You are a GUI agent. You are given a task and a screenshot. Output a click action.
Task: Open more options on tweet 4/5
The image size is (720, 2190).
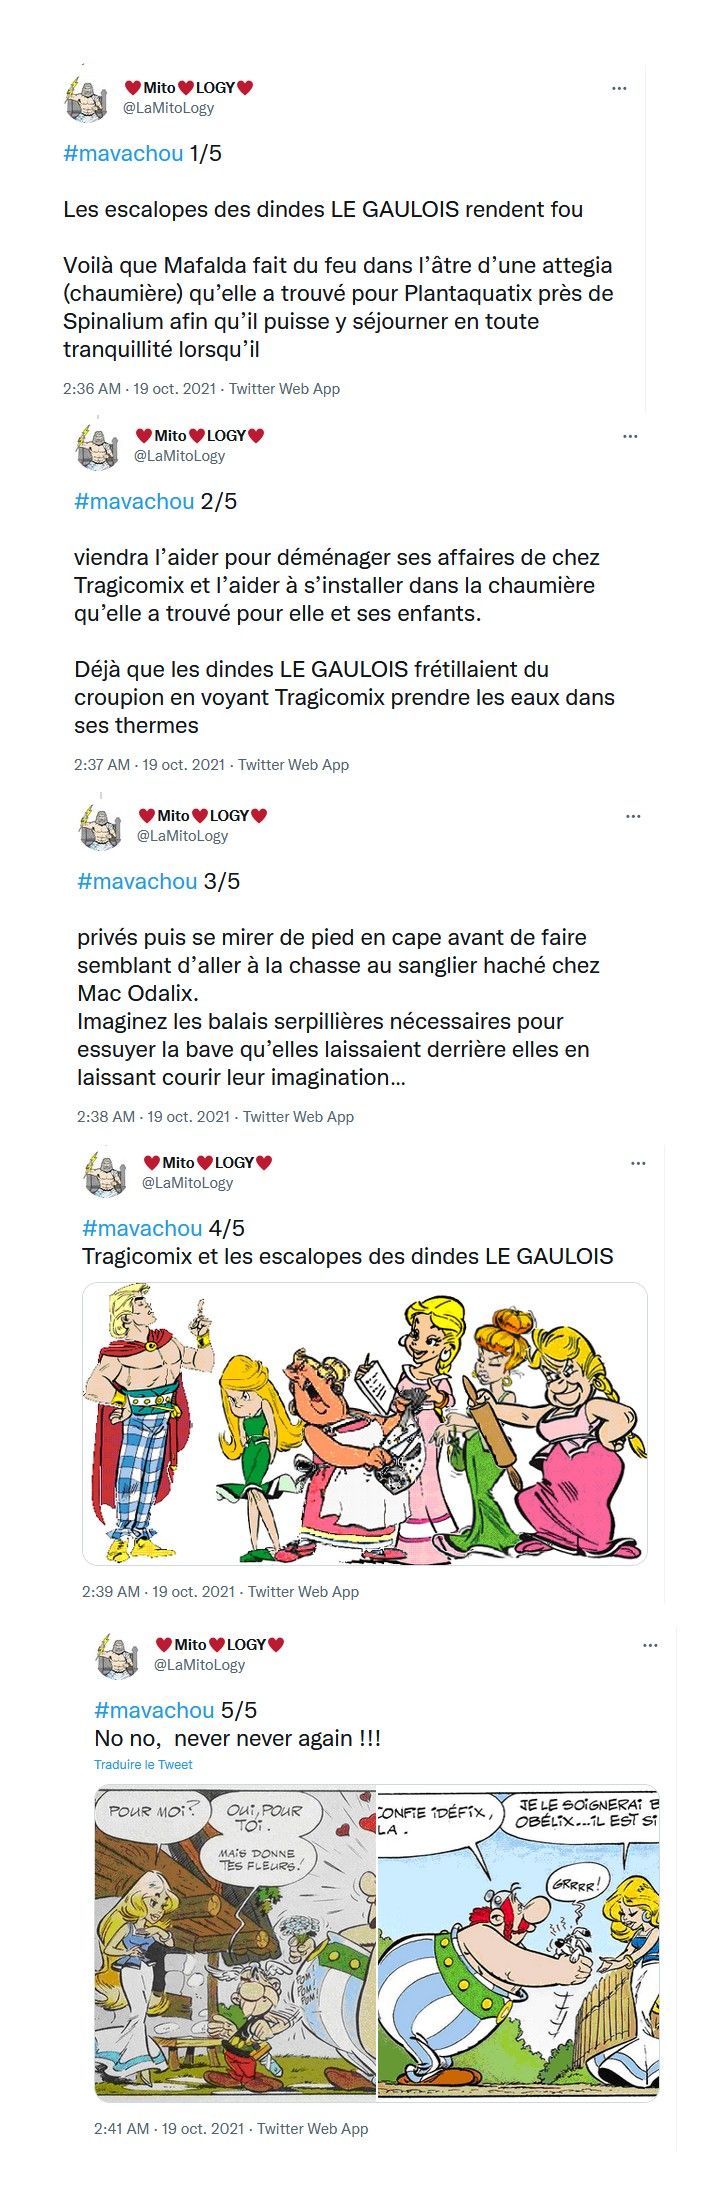[638, 1163]
